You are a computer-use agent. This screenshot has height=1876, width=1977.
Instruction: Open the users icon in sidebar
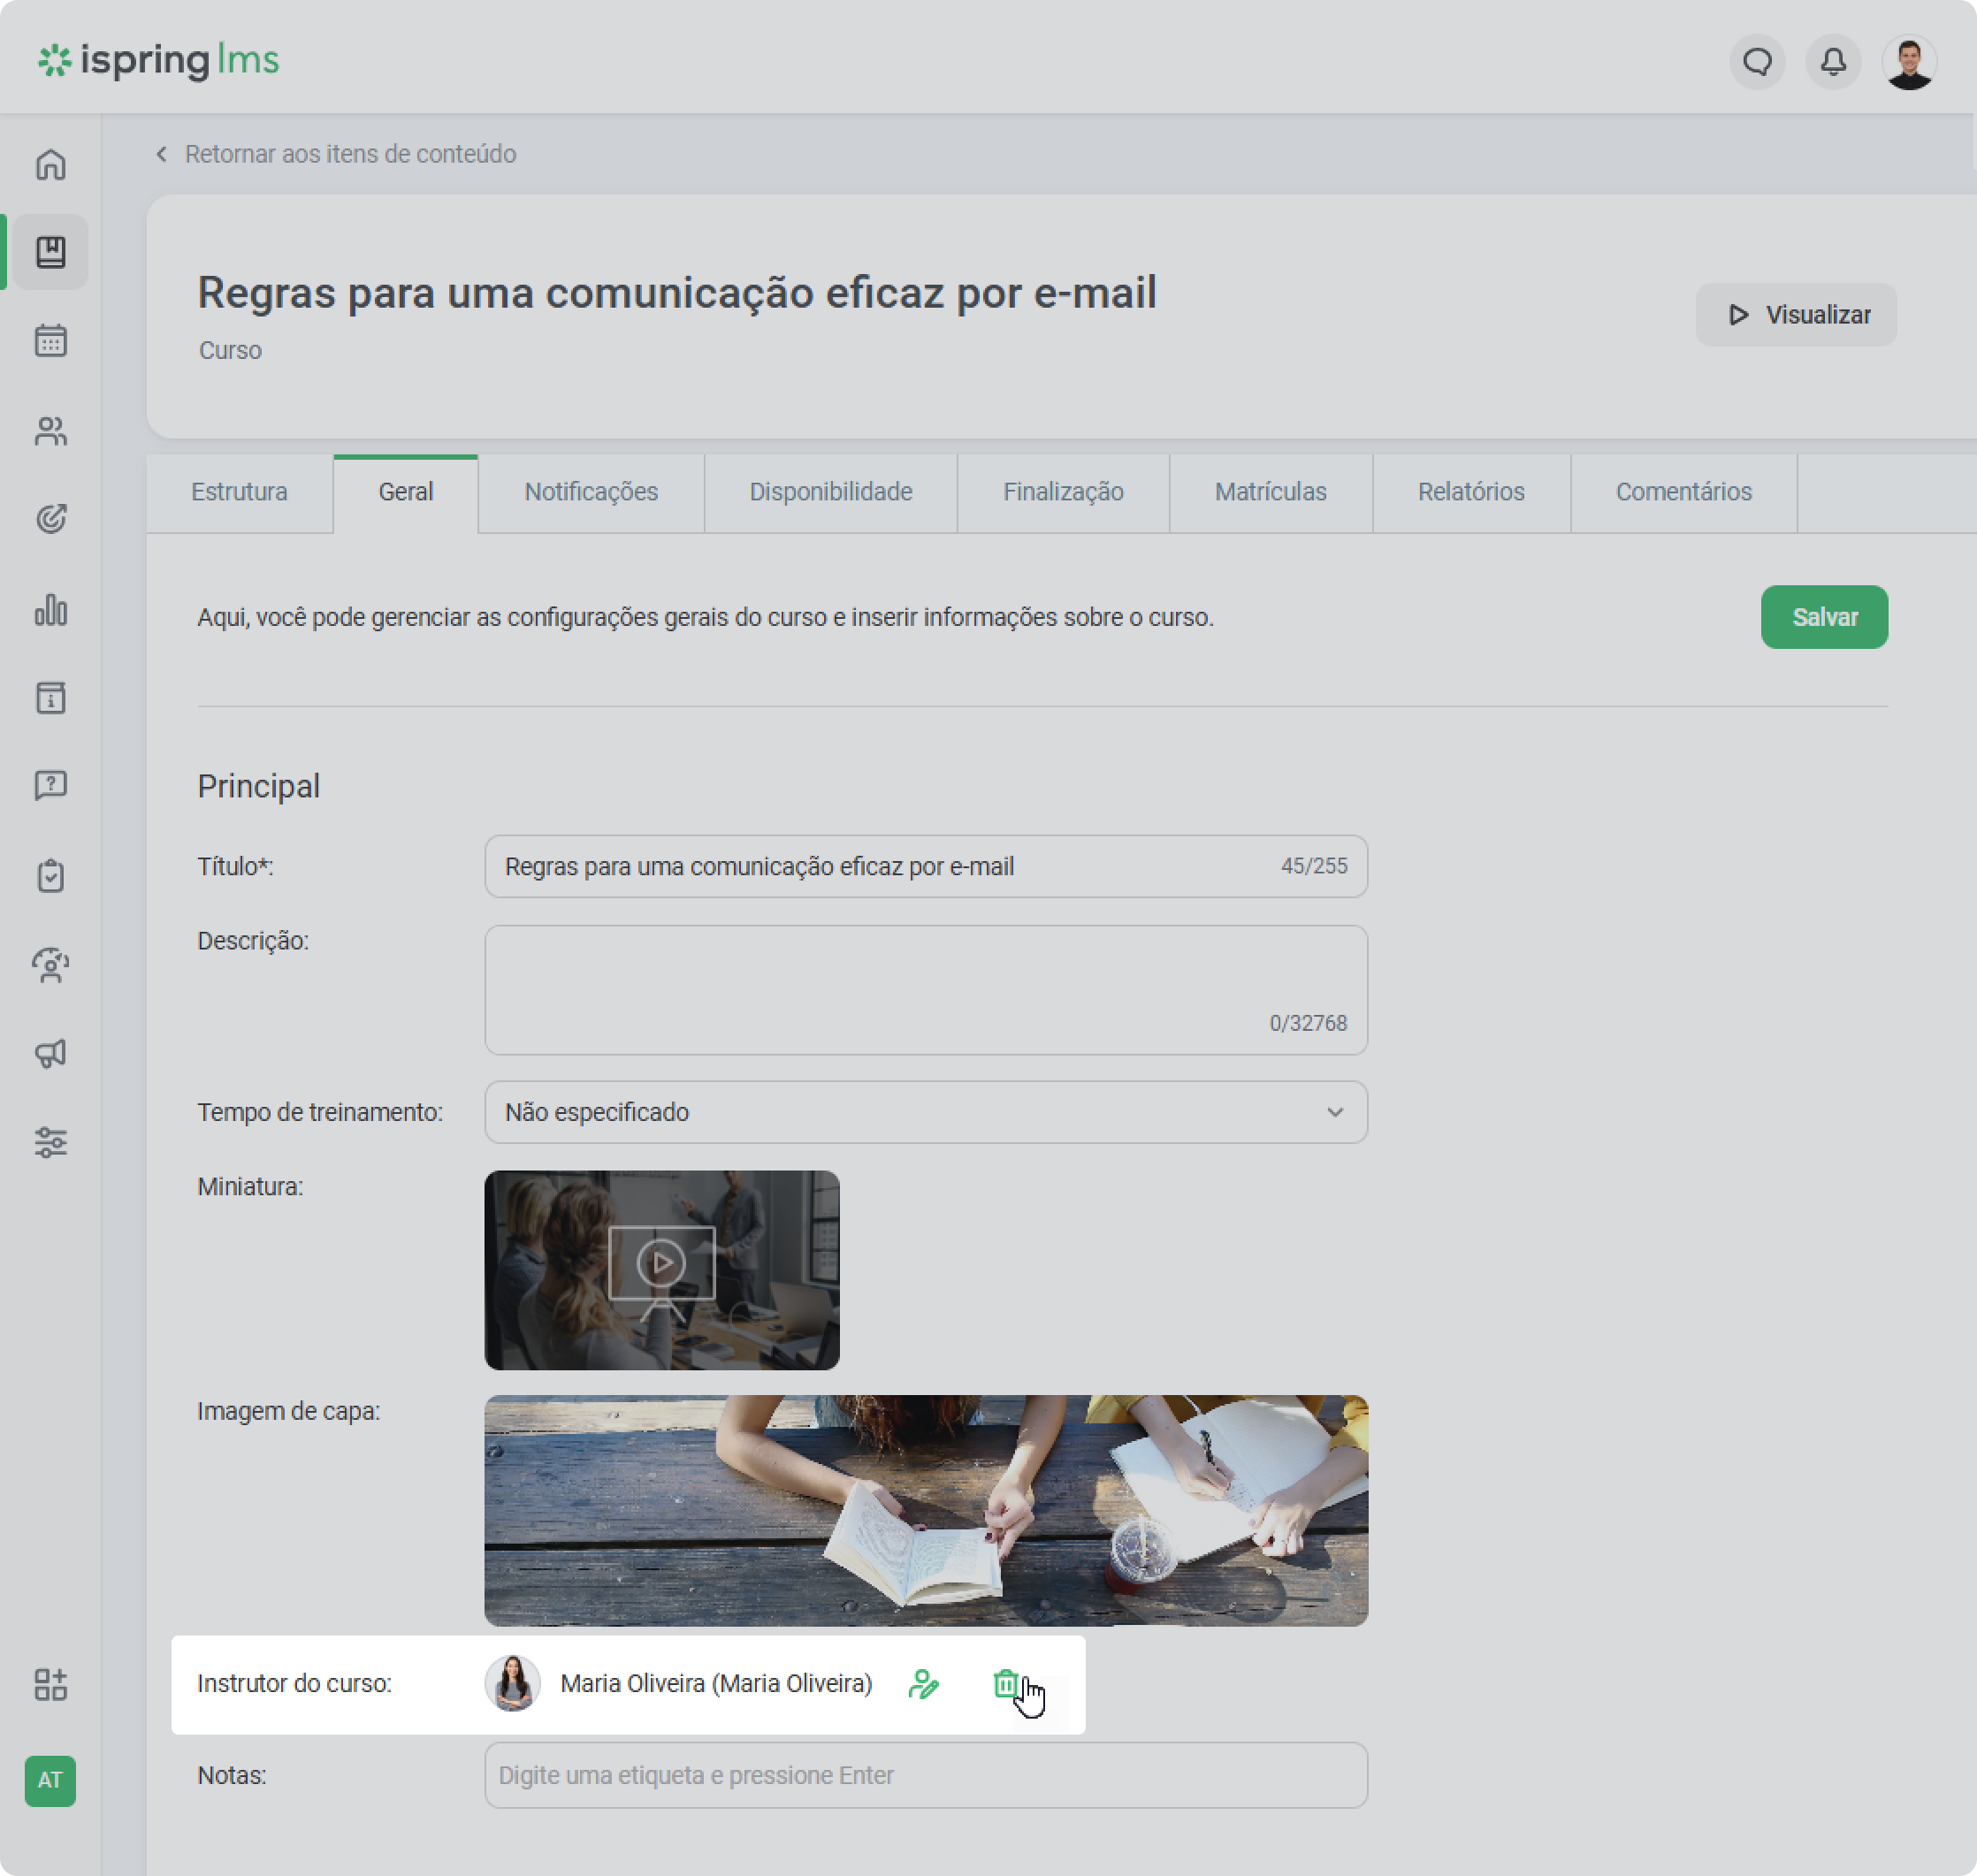[x=50, y=431]
